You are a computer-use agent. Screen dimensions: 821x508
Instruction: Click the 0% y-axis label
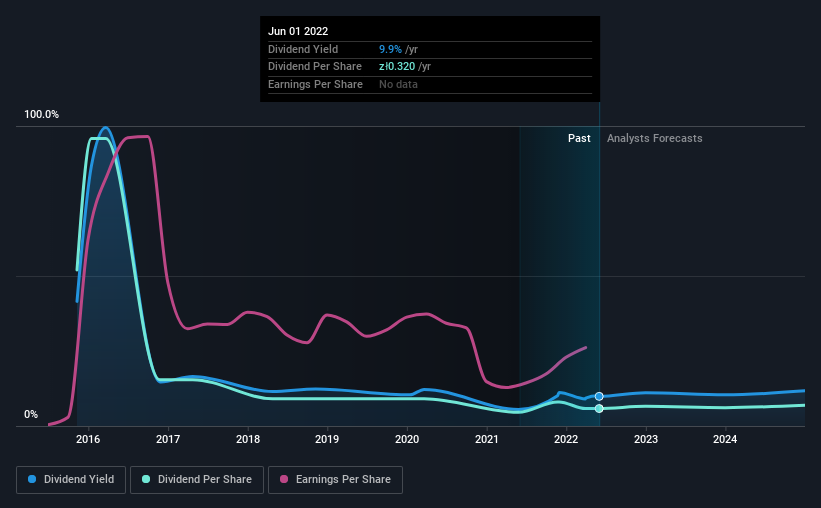[x=31, y=414]
